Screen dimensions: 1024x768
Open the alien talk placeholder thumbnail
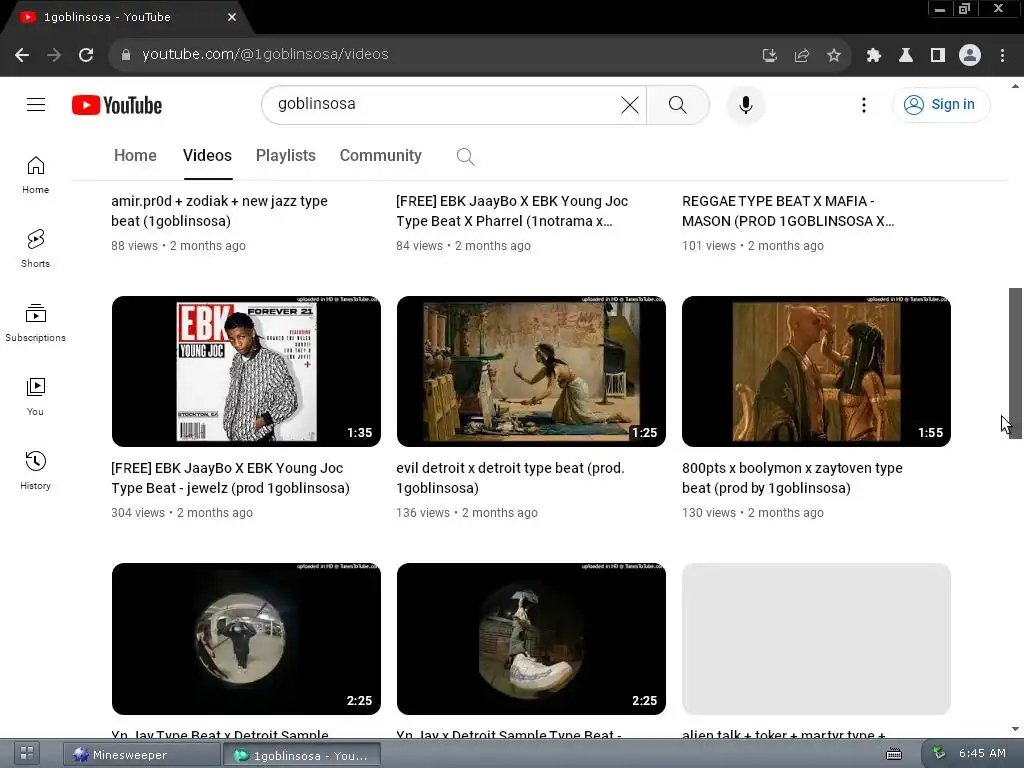click(816, 639)
